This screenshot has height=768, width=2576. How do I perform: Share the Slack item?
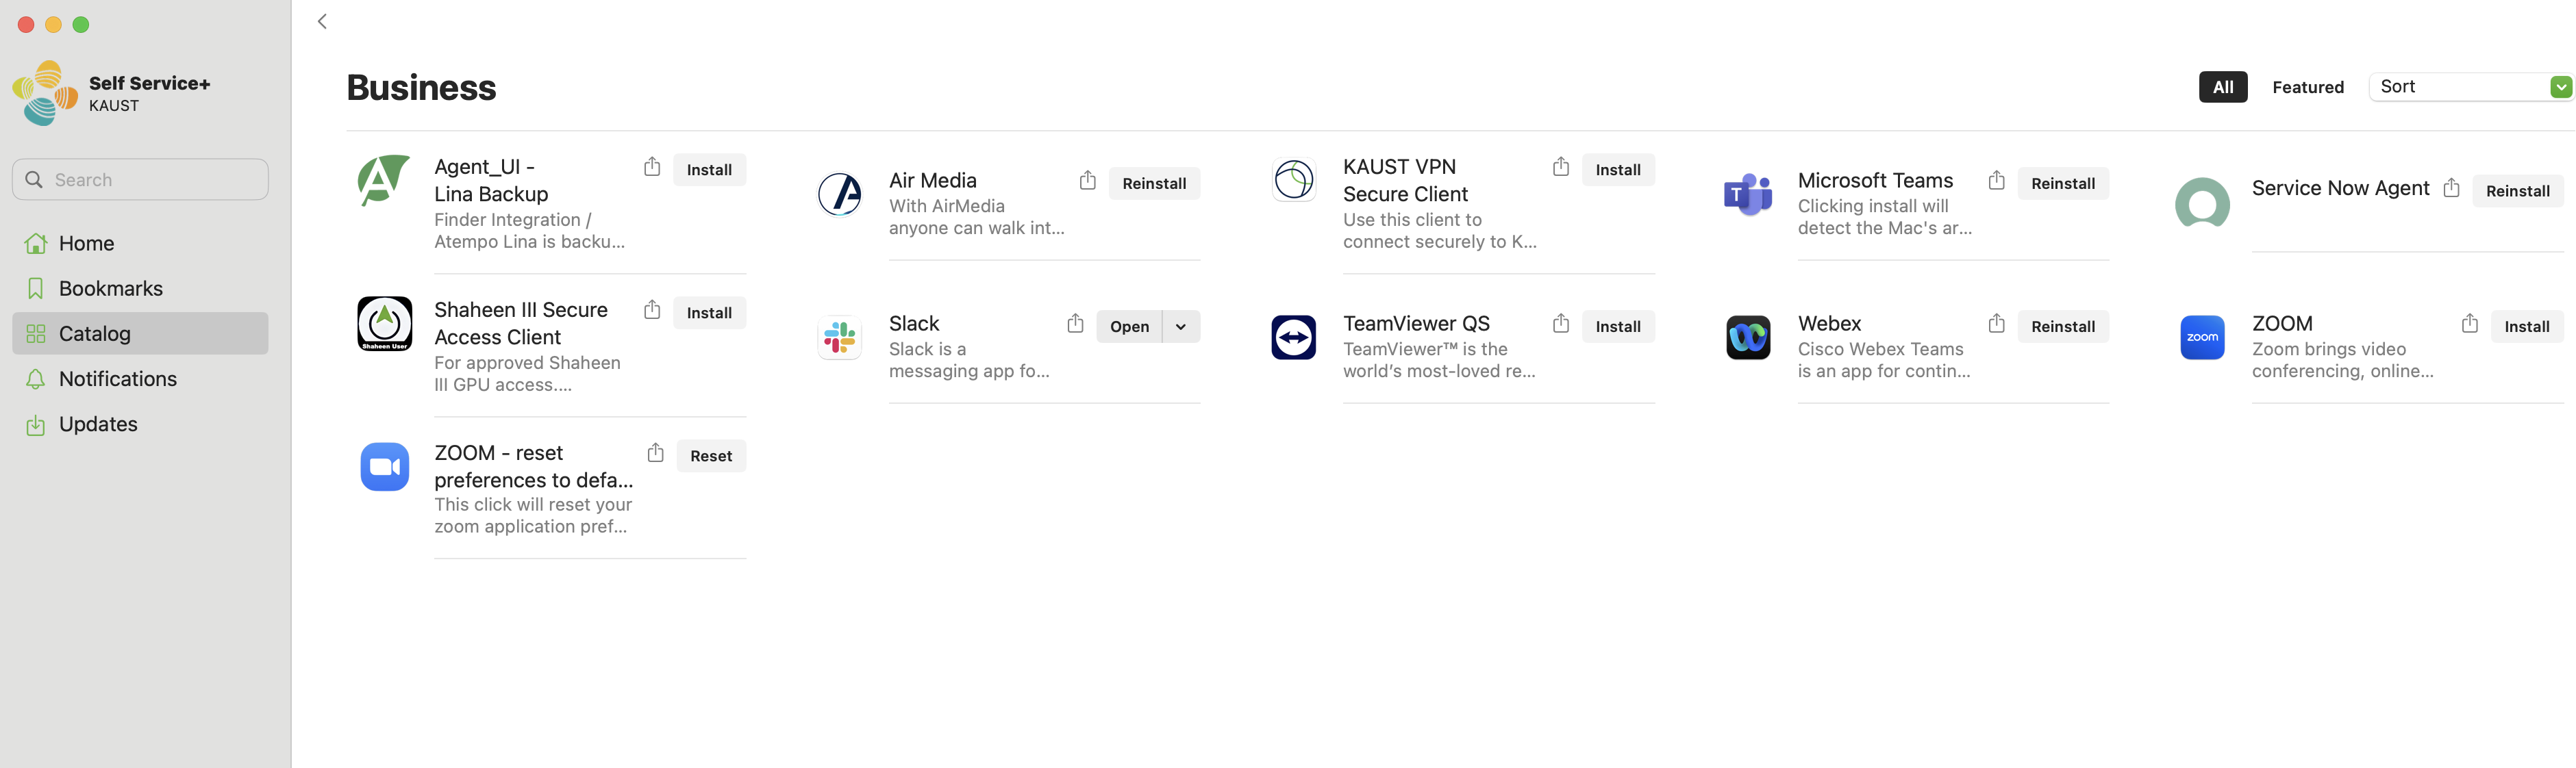click(x=1075, y=324)
